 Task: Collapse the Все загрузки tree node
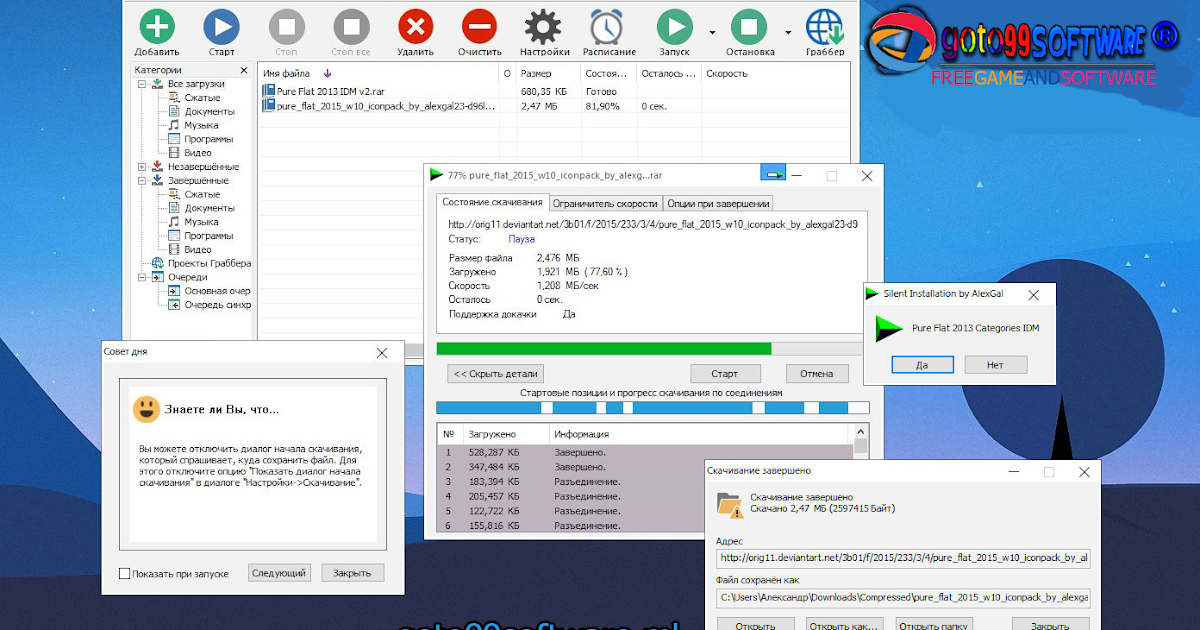tap(142, 85)
